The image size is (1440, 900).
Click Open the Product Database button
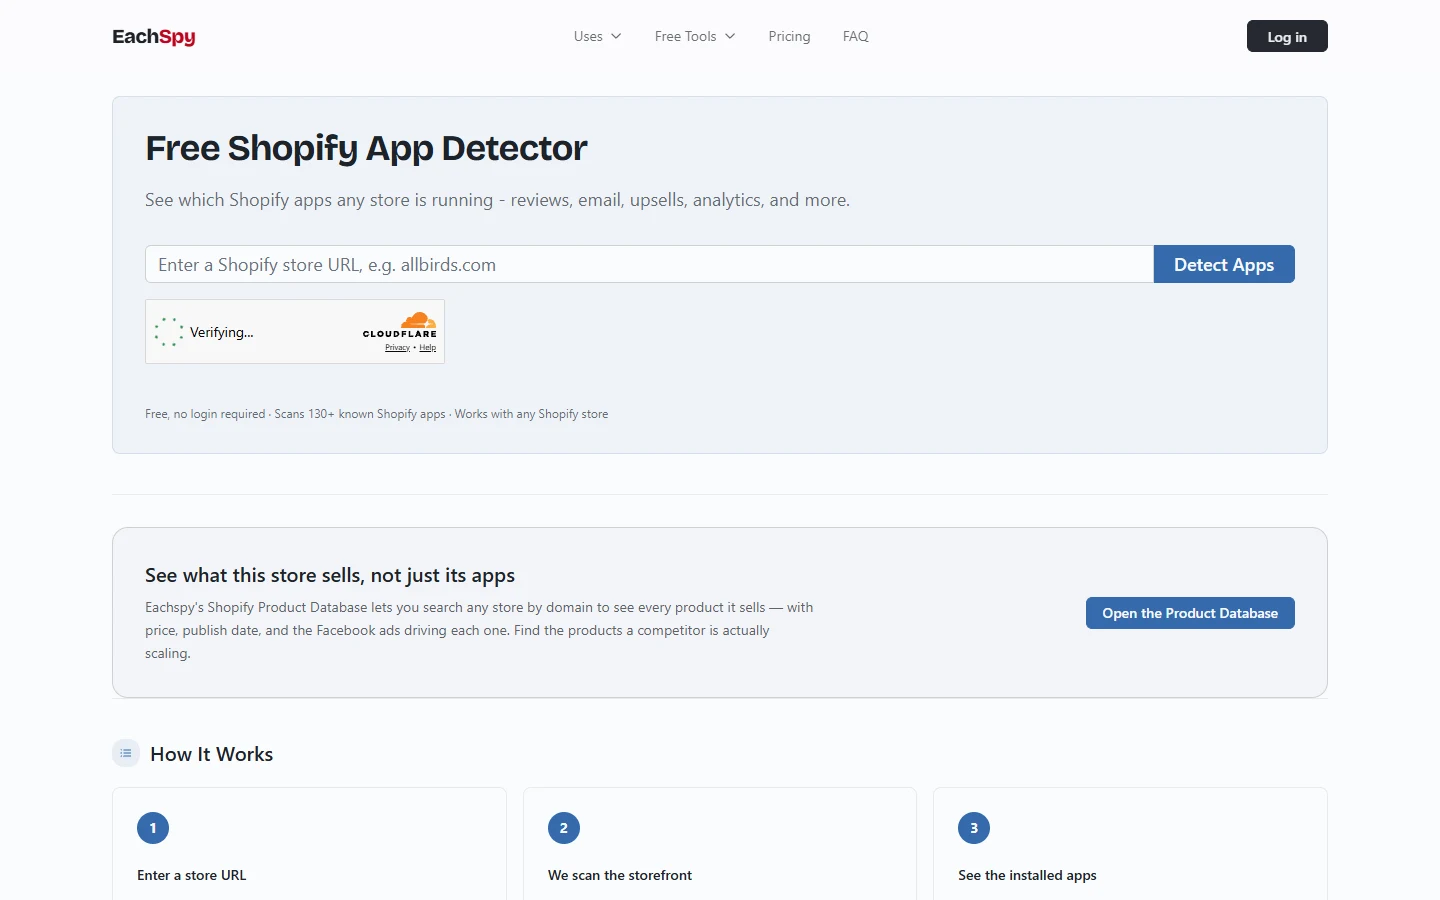tap(1190, 613)
